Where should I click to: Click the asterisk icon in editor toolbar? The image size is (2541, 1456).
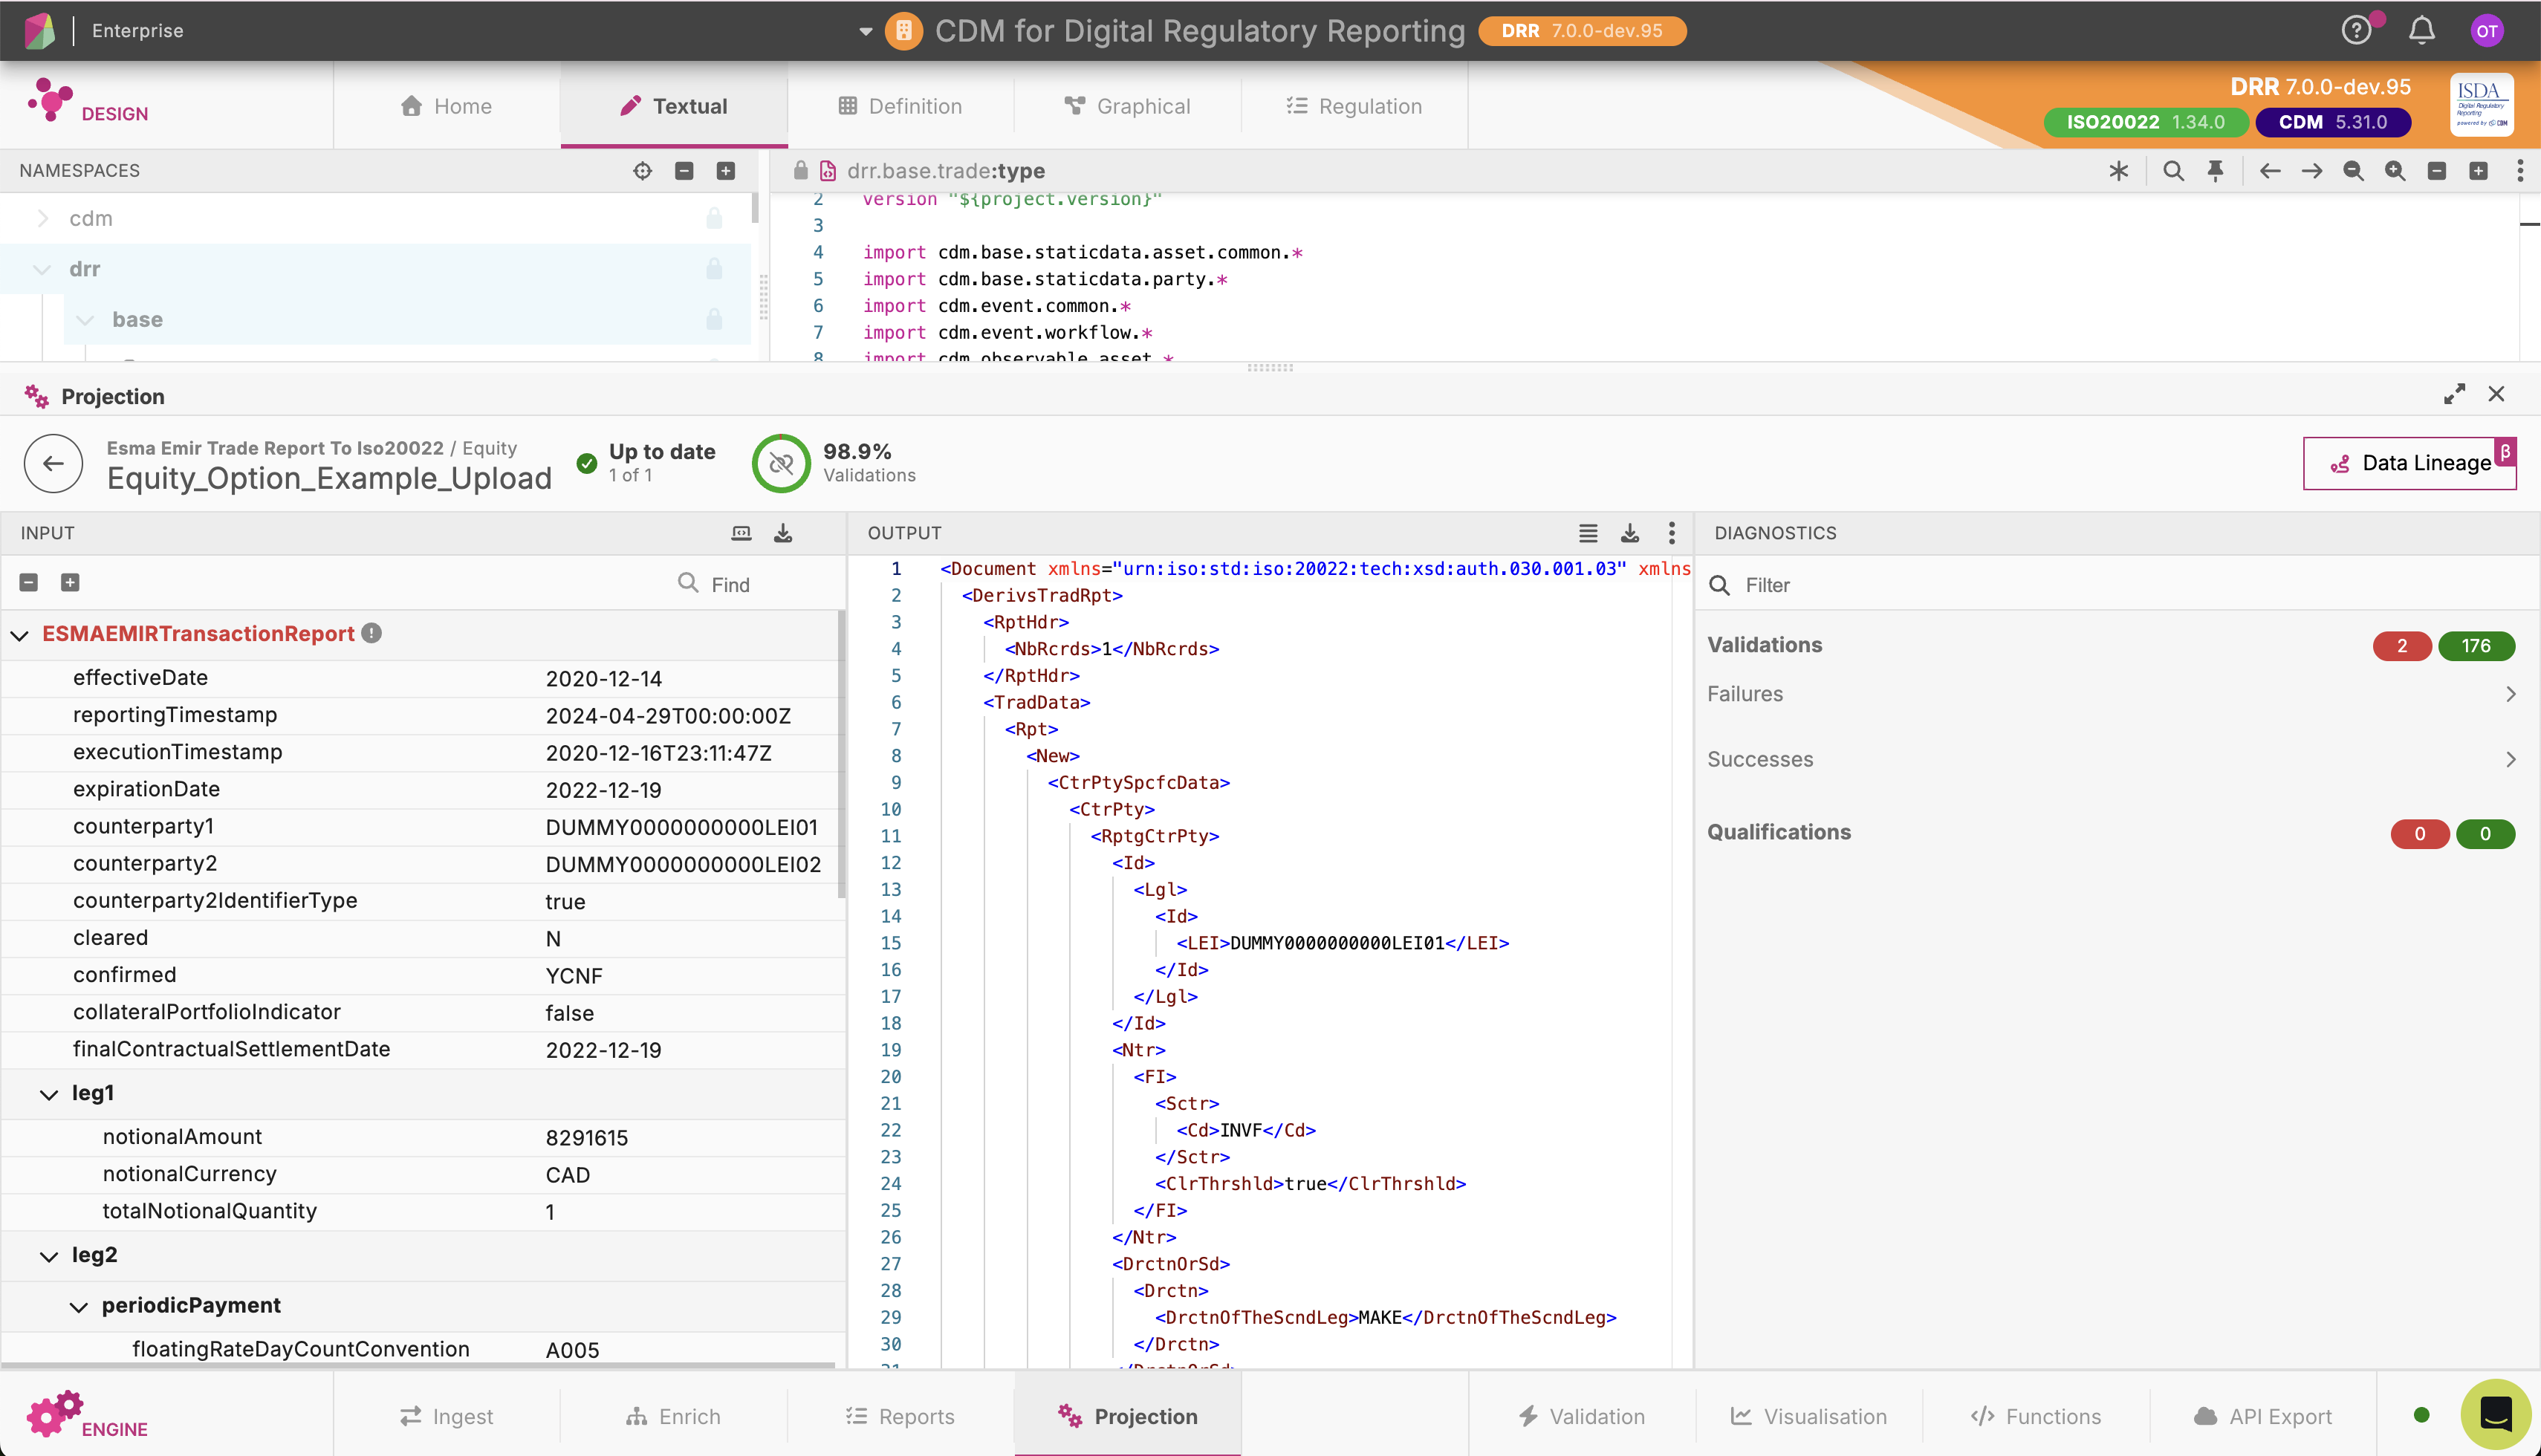coord(2118,171)
